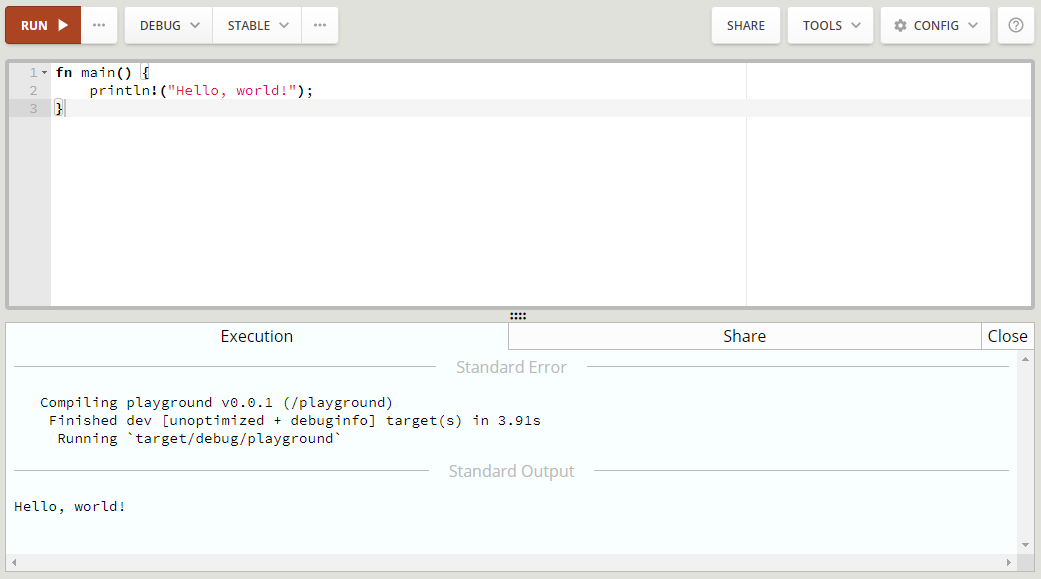Click the SHARE button
This screenshot has width=1041, height=579.
click(x=746, y=25)
